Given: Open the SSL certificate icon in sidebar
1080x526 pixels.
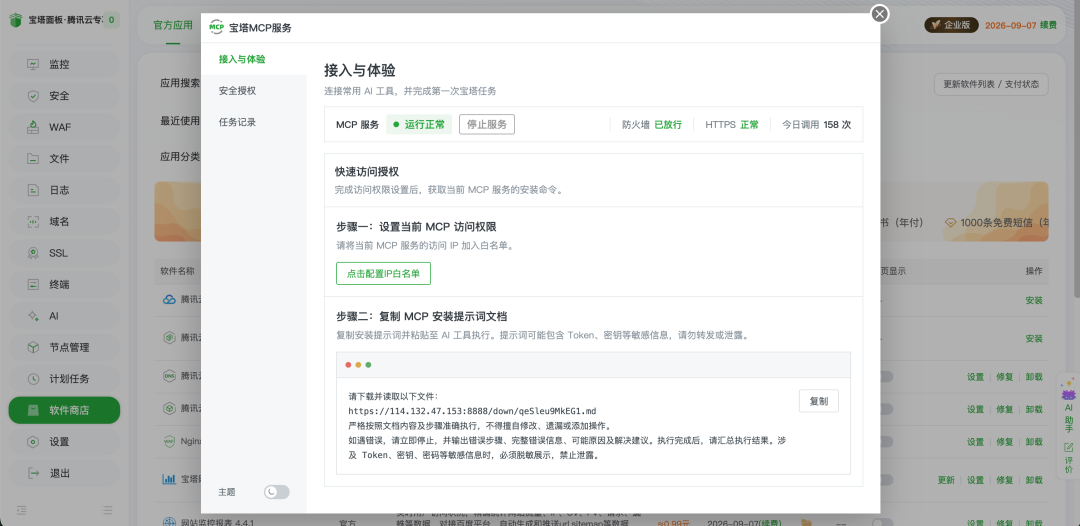Looking at the screenshot, I should coord(32,253).
